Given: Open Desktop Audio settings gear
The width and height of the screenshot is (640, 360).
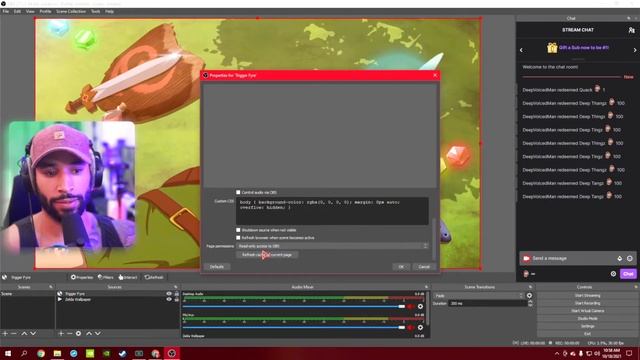Looking at the screenshot, I should click(x=420, y=306).
